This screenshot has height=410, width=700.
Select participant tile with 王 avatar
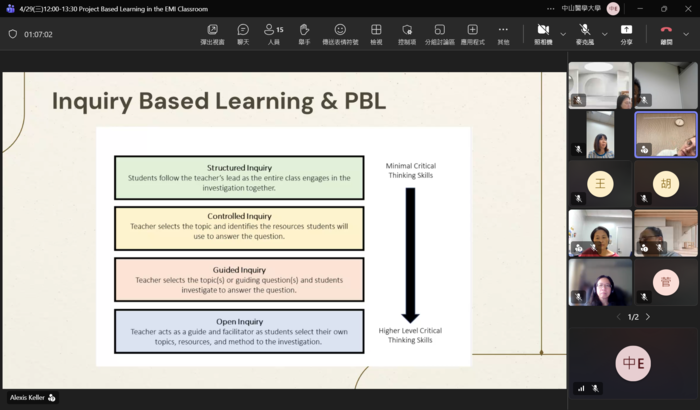[600, 184]
